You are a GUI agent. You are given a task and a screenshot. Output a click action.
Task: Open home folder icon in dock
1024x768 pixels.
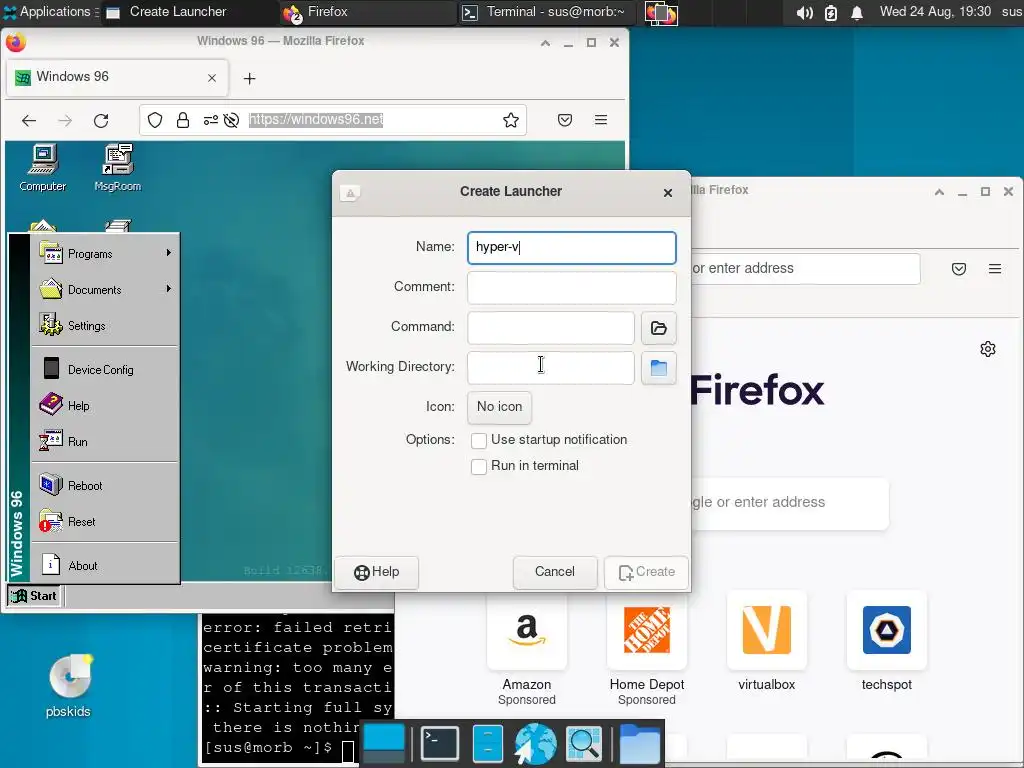click(639, 744)
